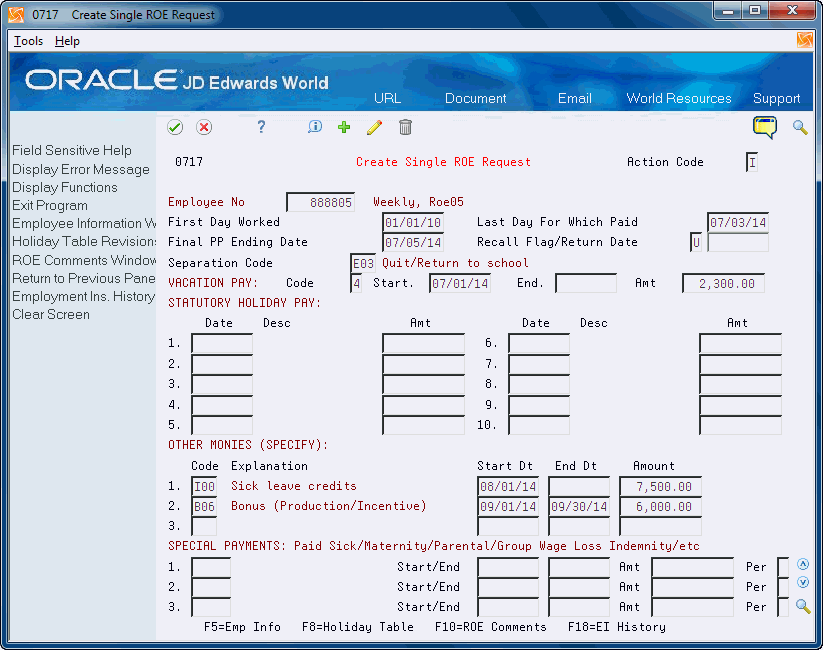823x650 pixels.
Task: Open the Help menu
Action: click(67, 41)
